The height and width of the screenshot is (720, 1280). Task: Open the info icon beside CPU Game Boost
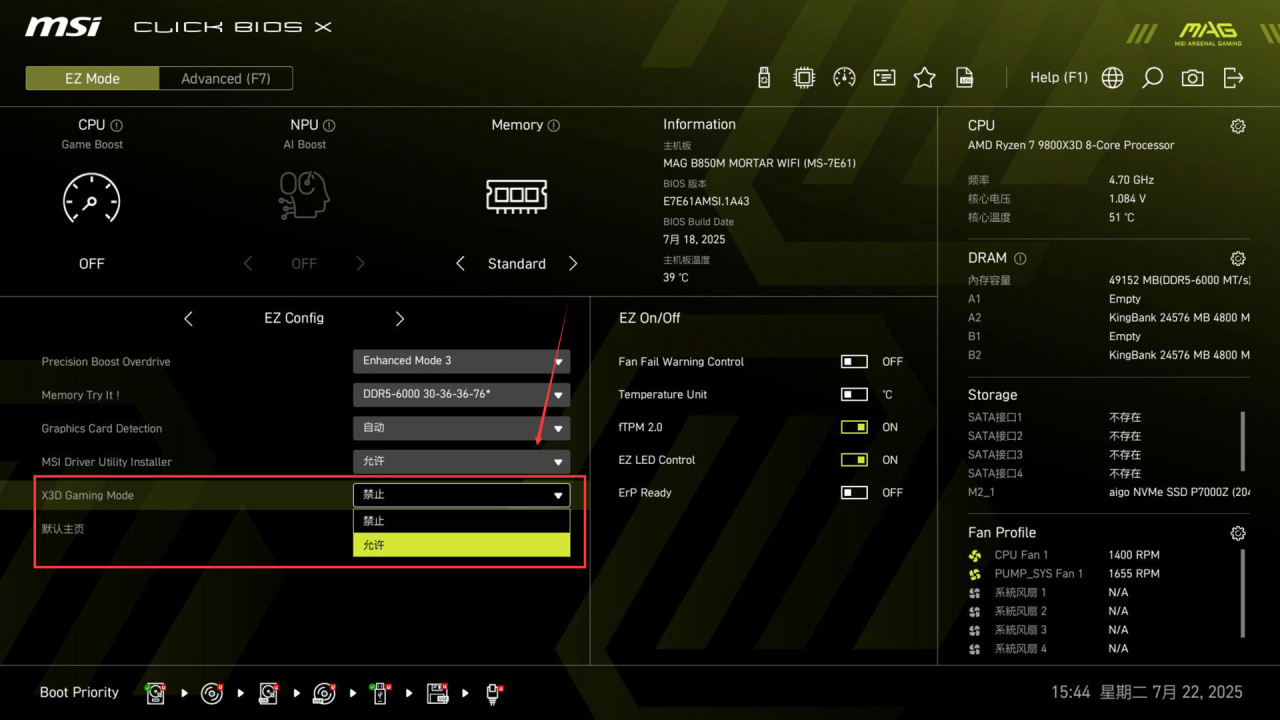coord(117,126)
